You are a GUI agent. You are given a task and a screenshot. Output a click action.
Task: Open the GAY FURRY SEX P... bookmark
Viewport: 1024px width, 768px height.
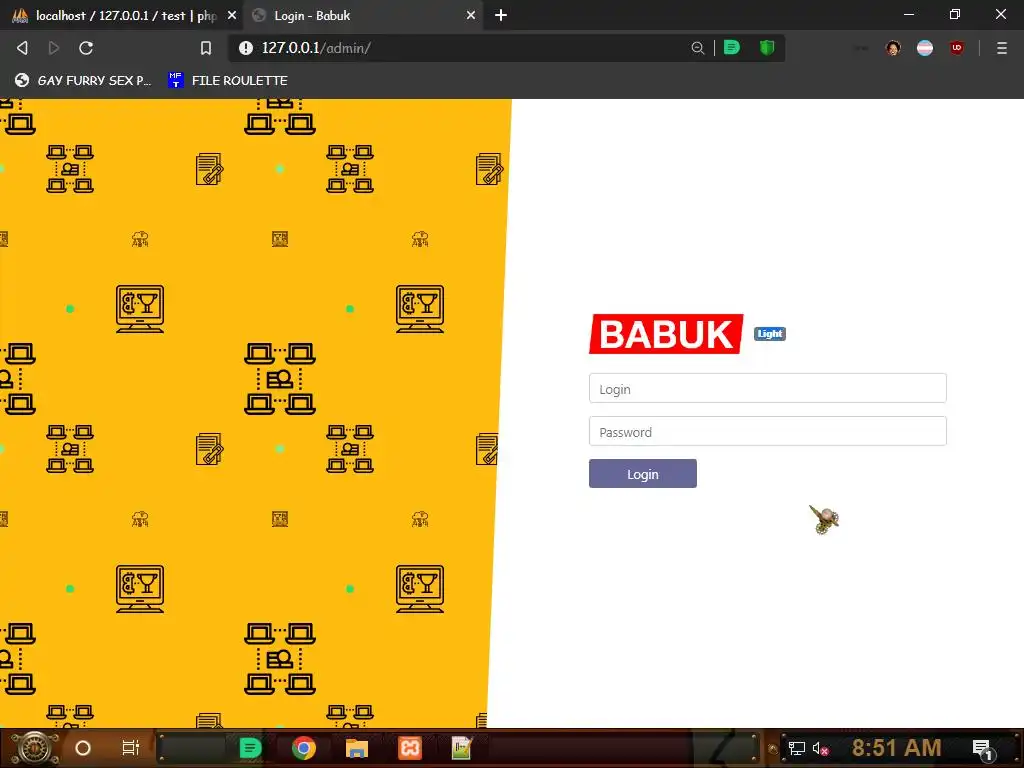(83, 80)
